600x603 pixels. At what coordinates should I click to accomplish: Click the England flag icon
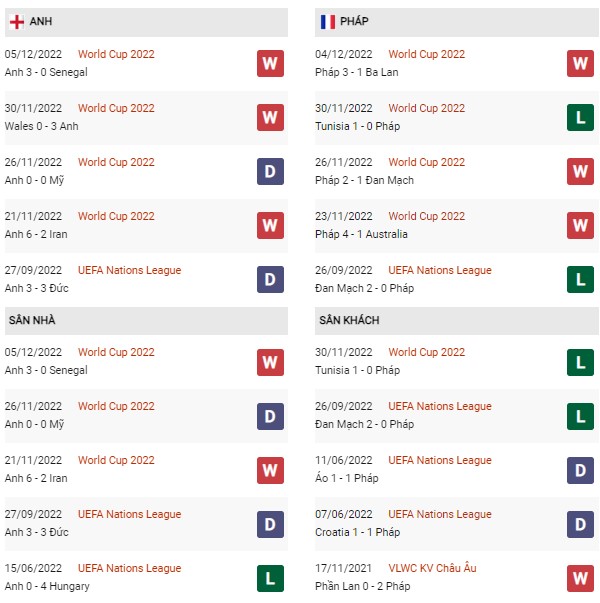click(x=18, y=21)
